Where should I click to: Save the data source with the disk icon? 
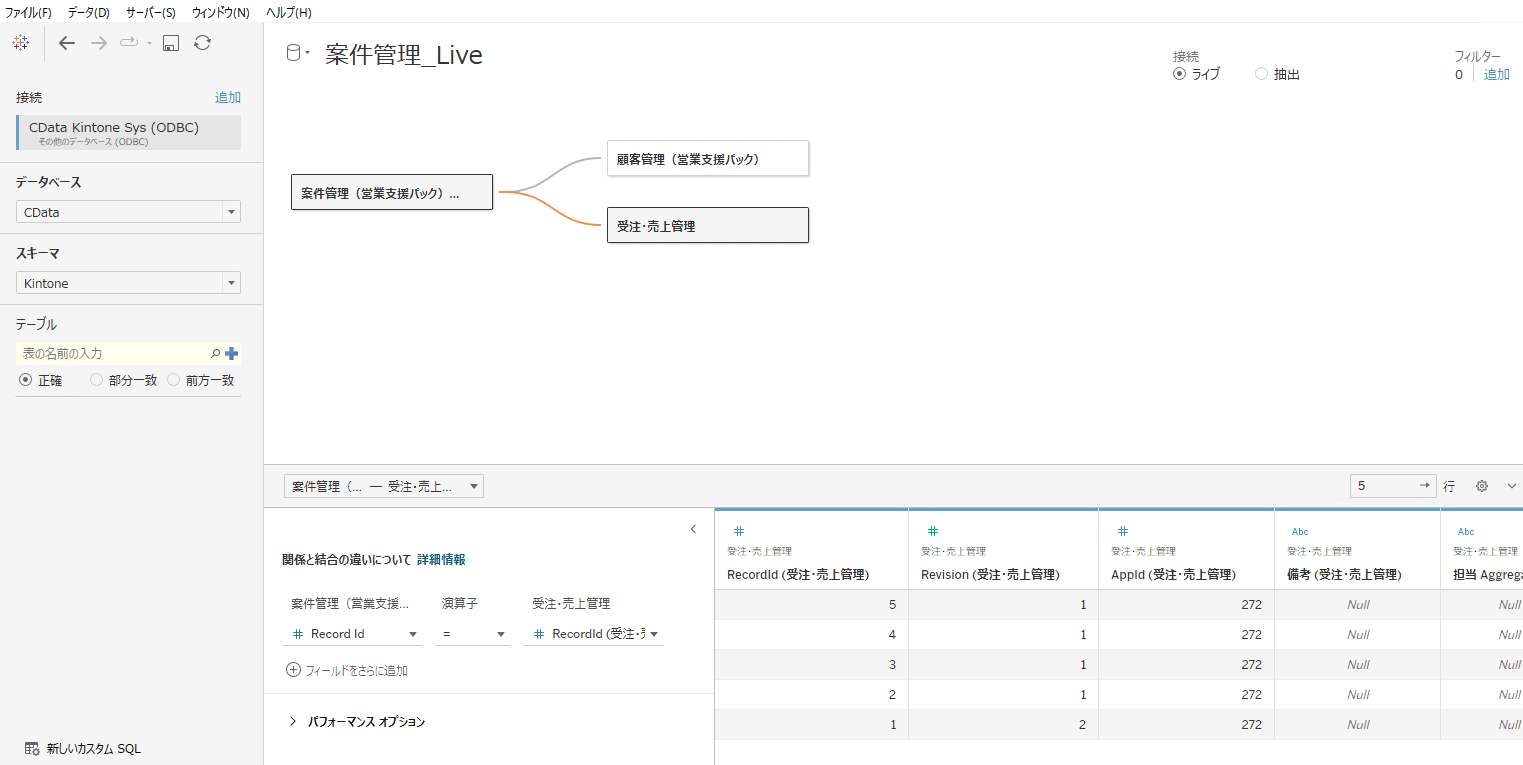[171, 43]
